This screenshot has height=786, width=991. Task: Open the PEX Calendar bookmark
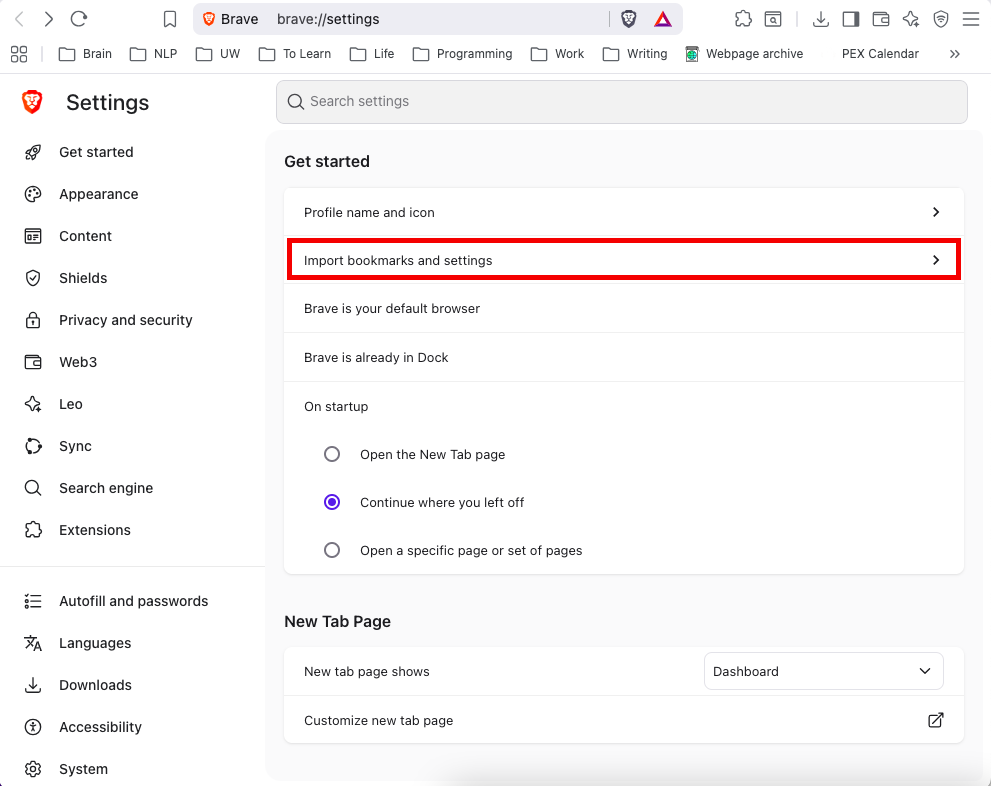point(880,54)
